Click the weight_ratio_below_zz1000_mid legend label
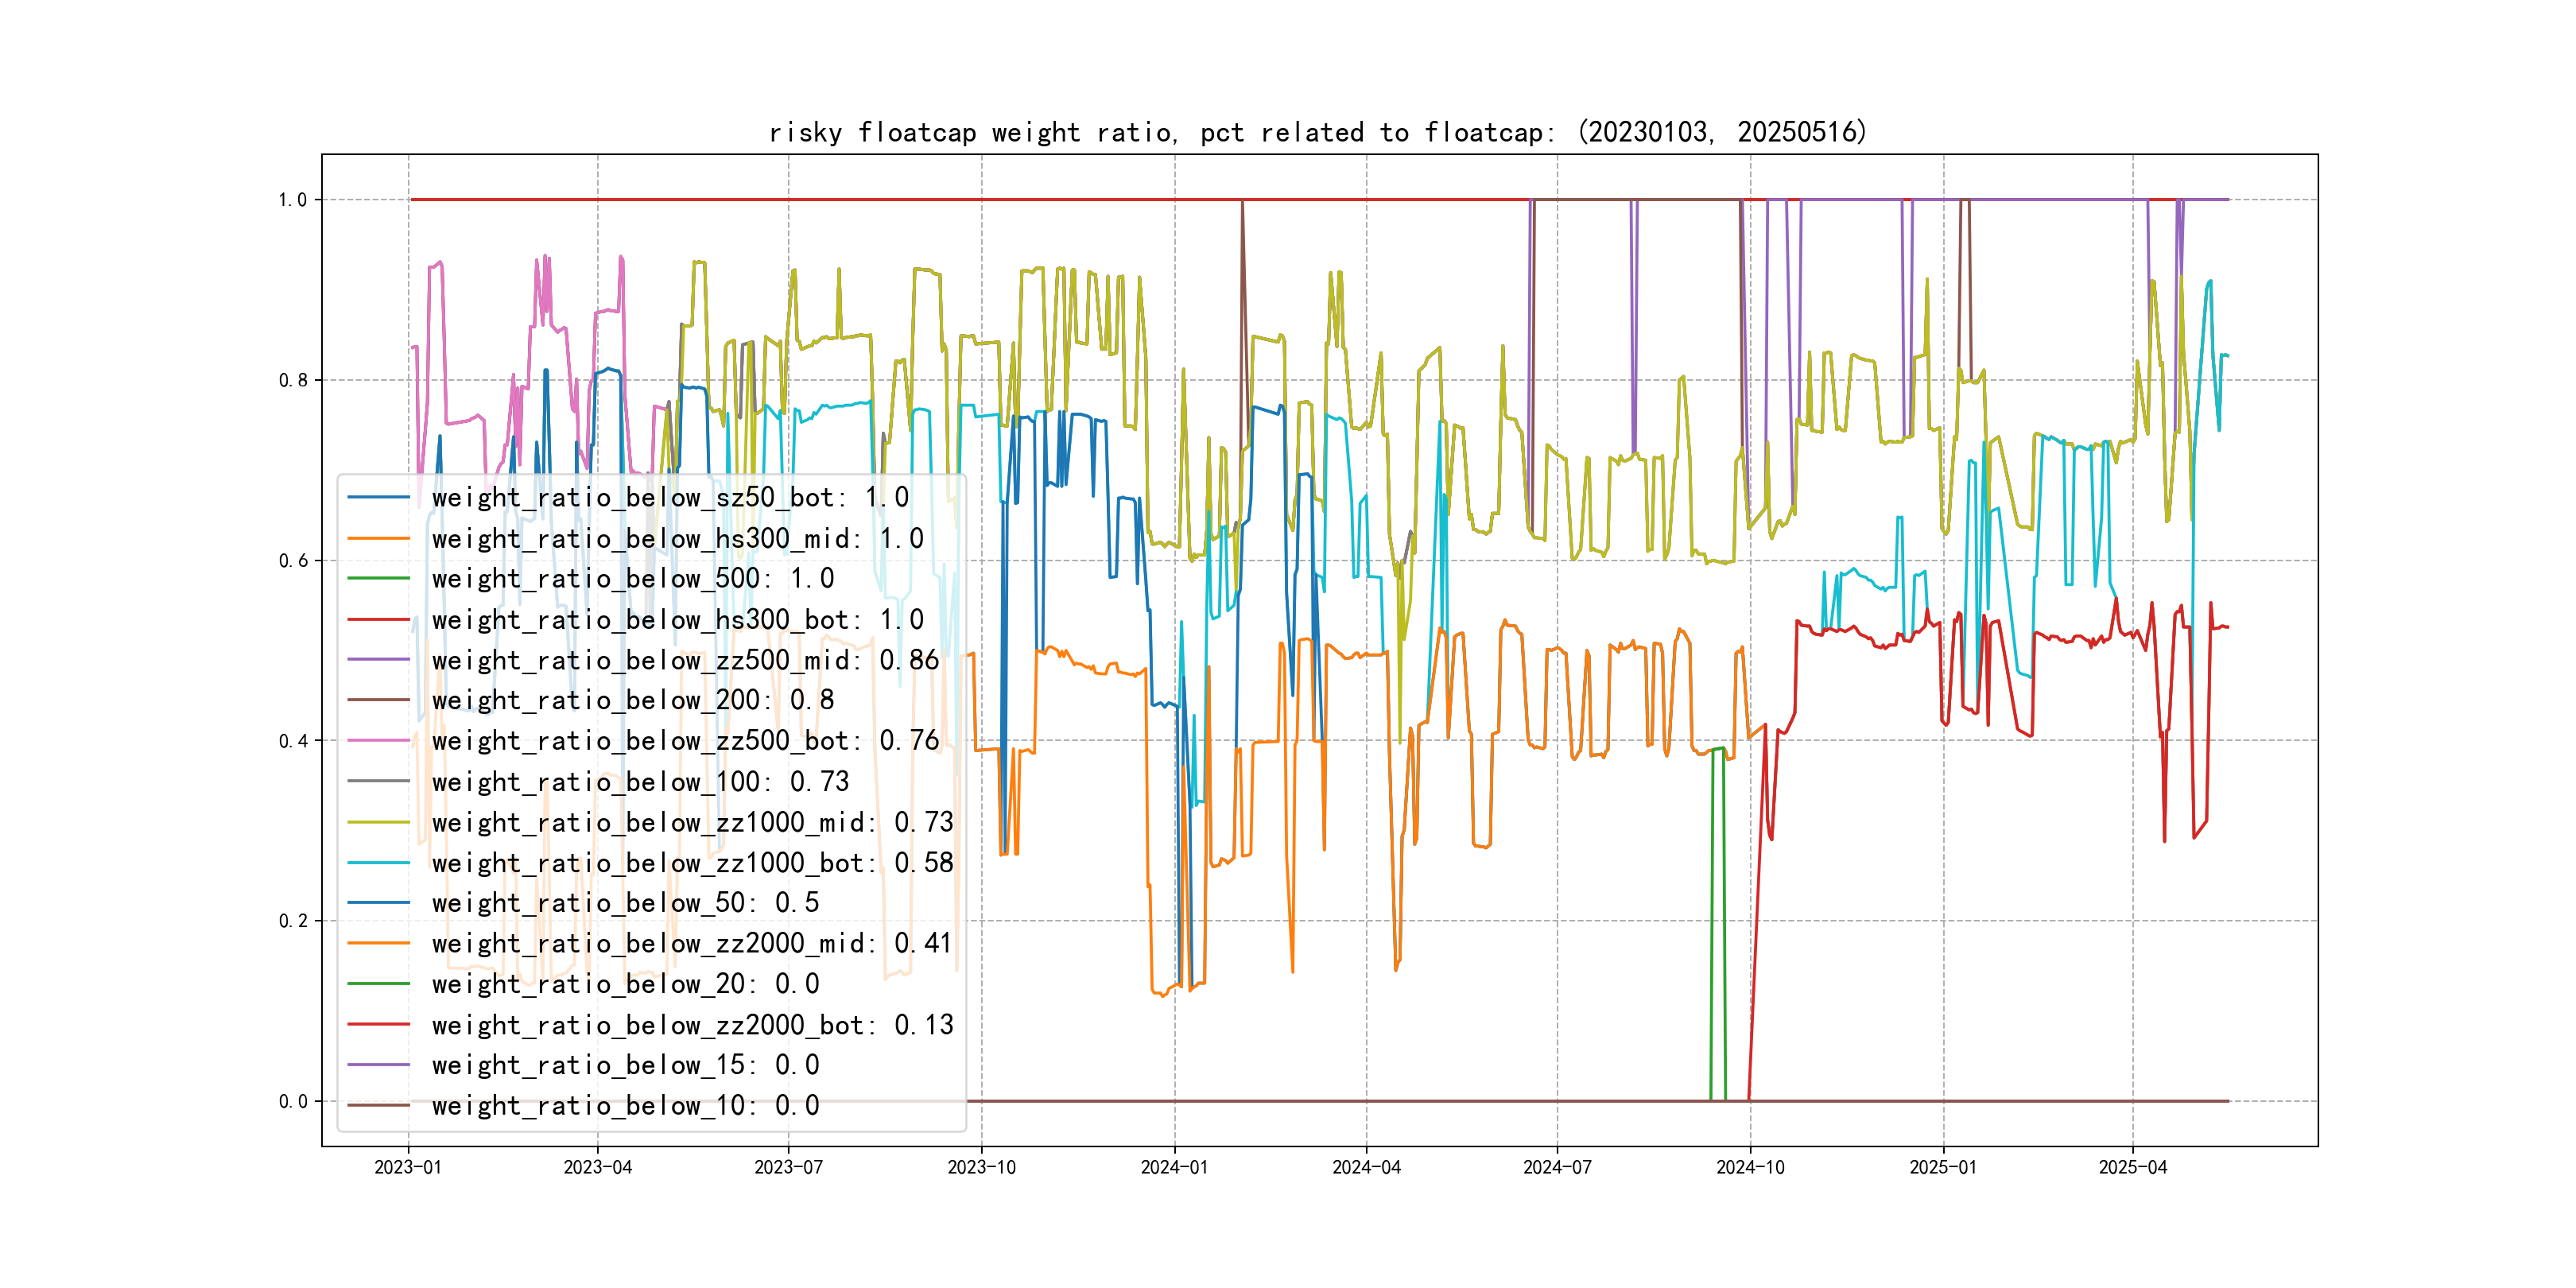Screen dimensions: 2576x1288 (x=692, y=822)
